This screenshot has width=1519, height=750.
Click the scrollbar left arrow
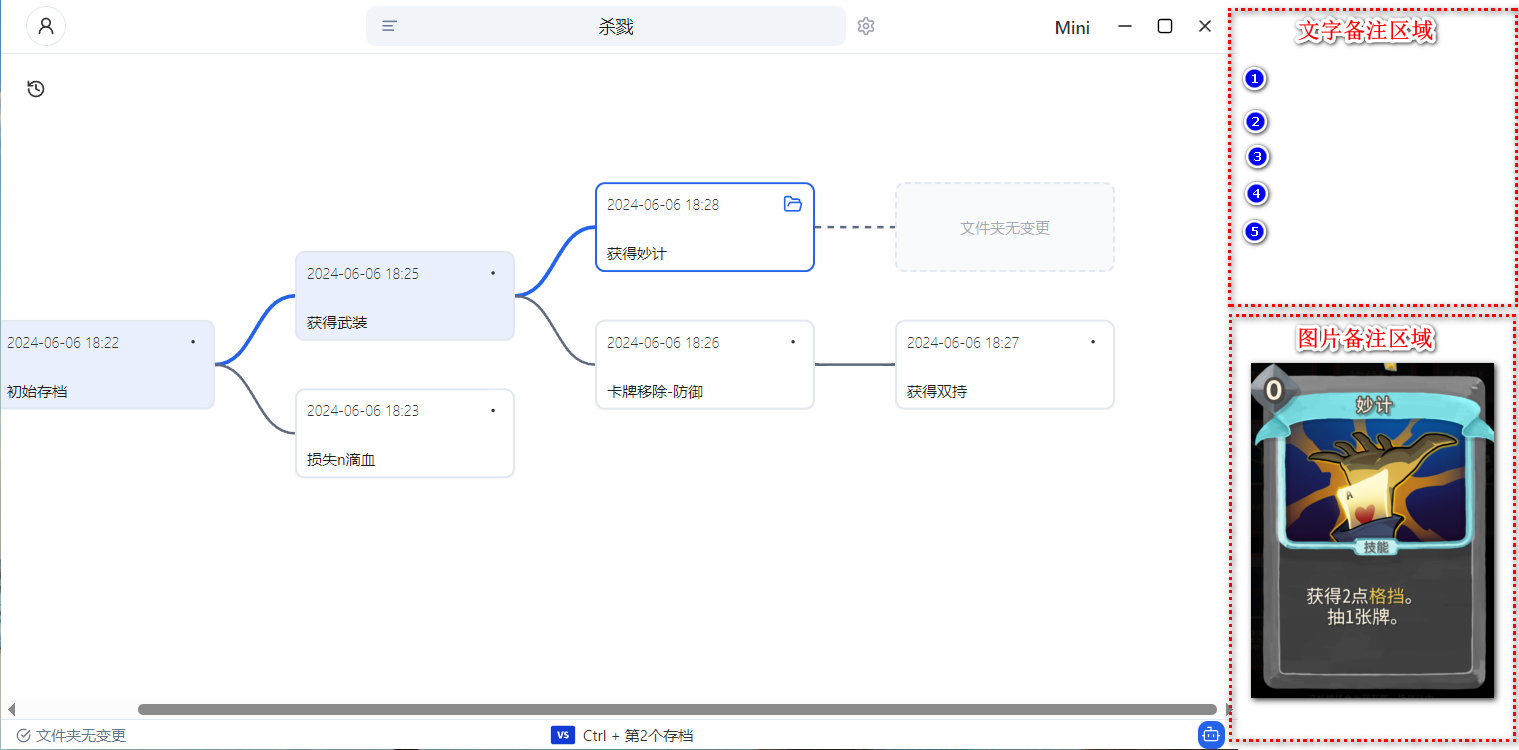[11, 709]
